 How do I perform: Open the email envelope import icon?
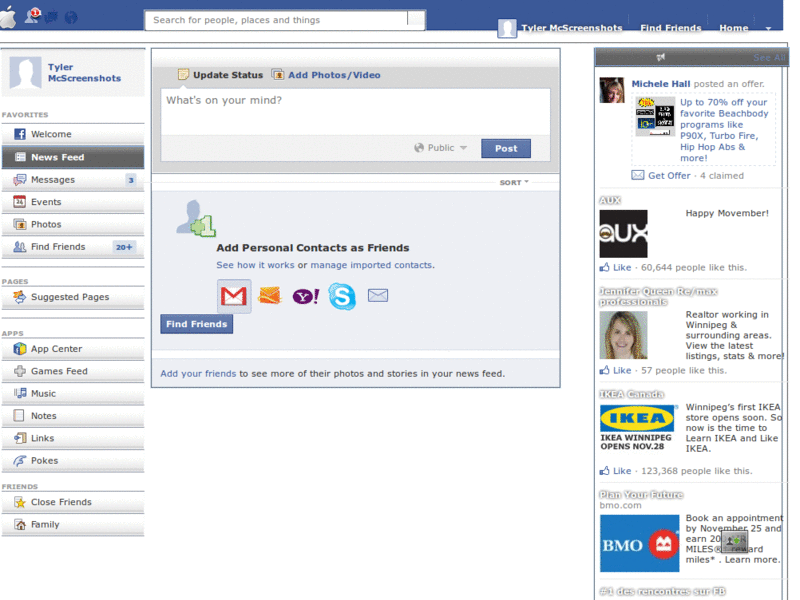378,296
